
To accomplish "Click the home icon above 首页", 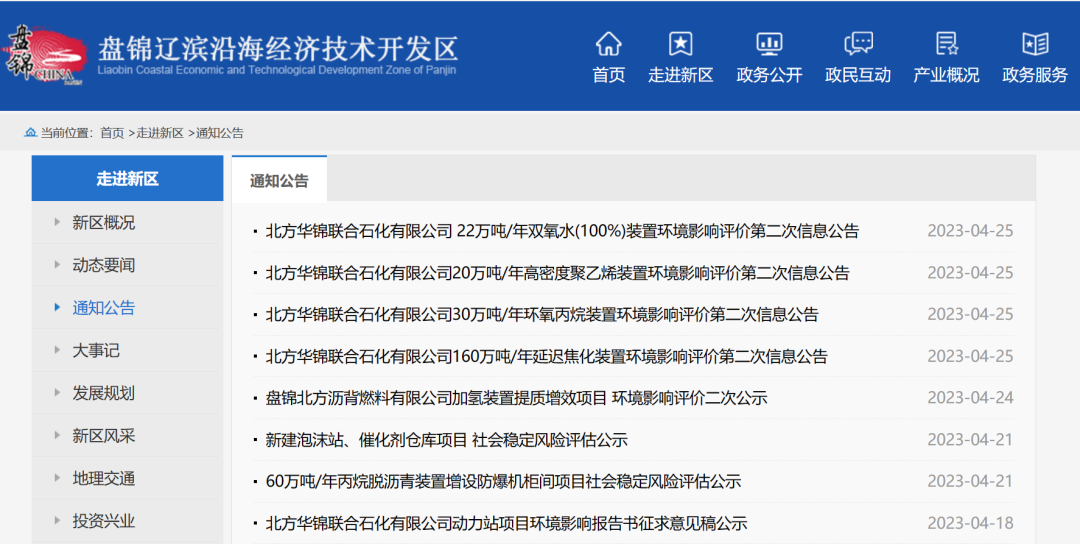I will click(x=608, y=43).
